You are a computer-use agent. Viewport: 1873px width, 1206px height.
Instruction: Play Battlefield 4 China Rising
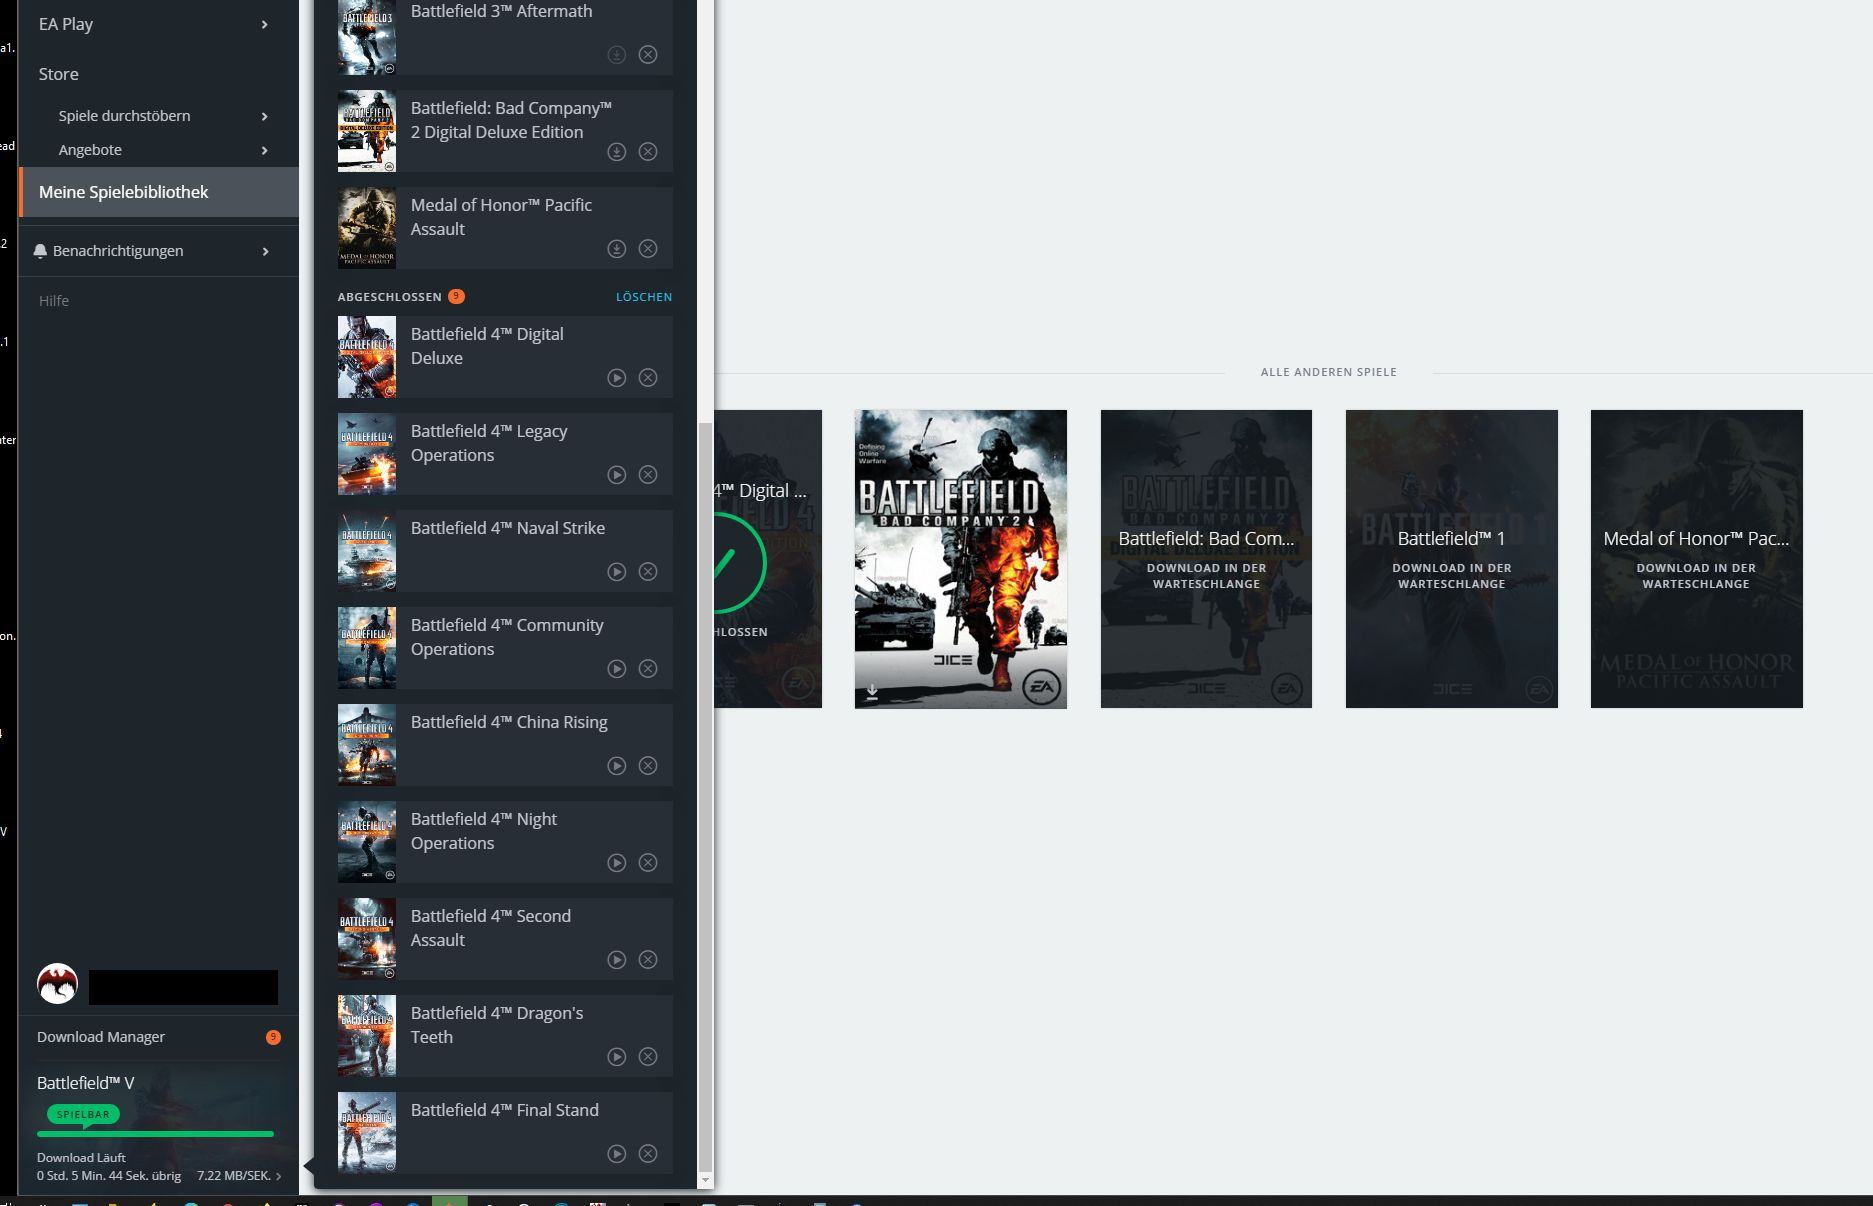click(x=617, y=765)
